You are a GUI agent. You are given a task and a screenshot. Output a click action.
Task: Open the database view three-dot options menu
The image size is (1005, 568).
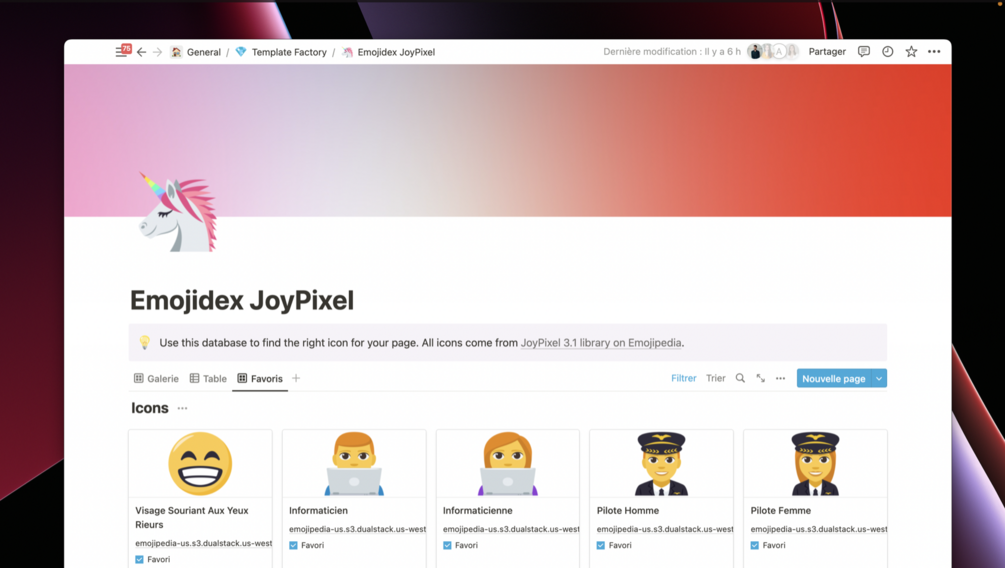tap(780, 378)
